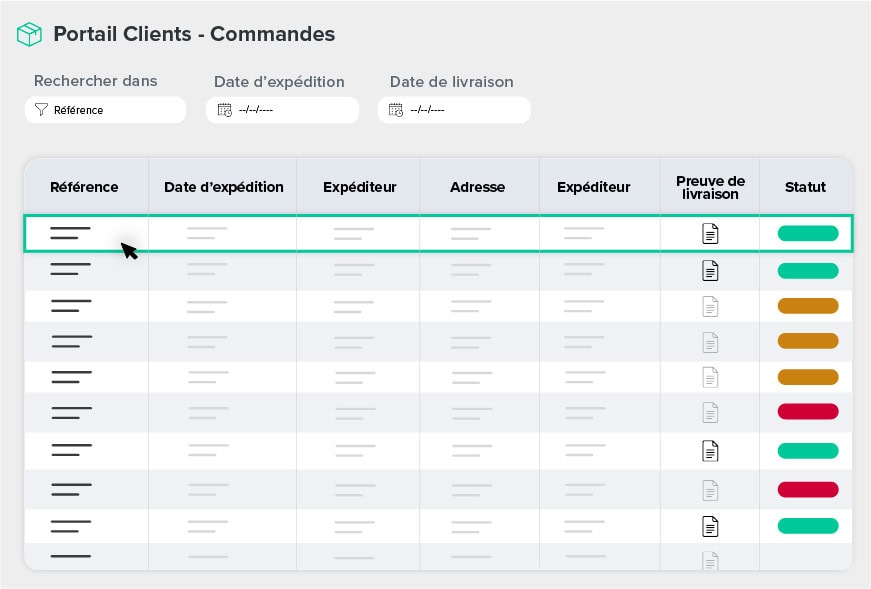View the proof of delivery for the seventh row

710,450
